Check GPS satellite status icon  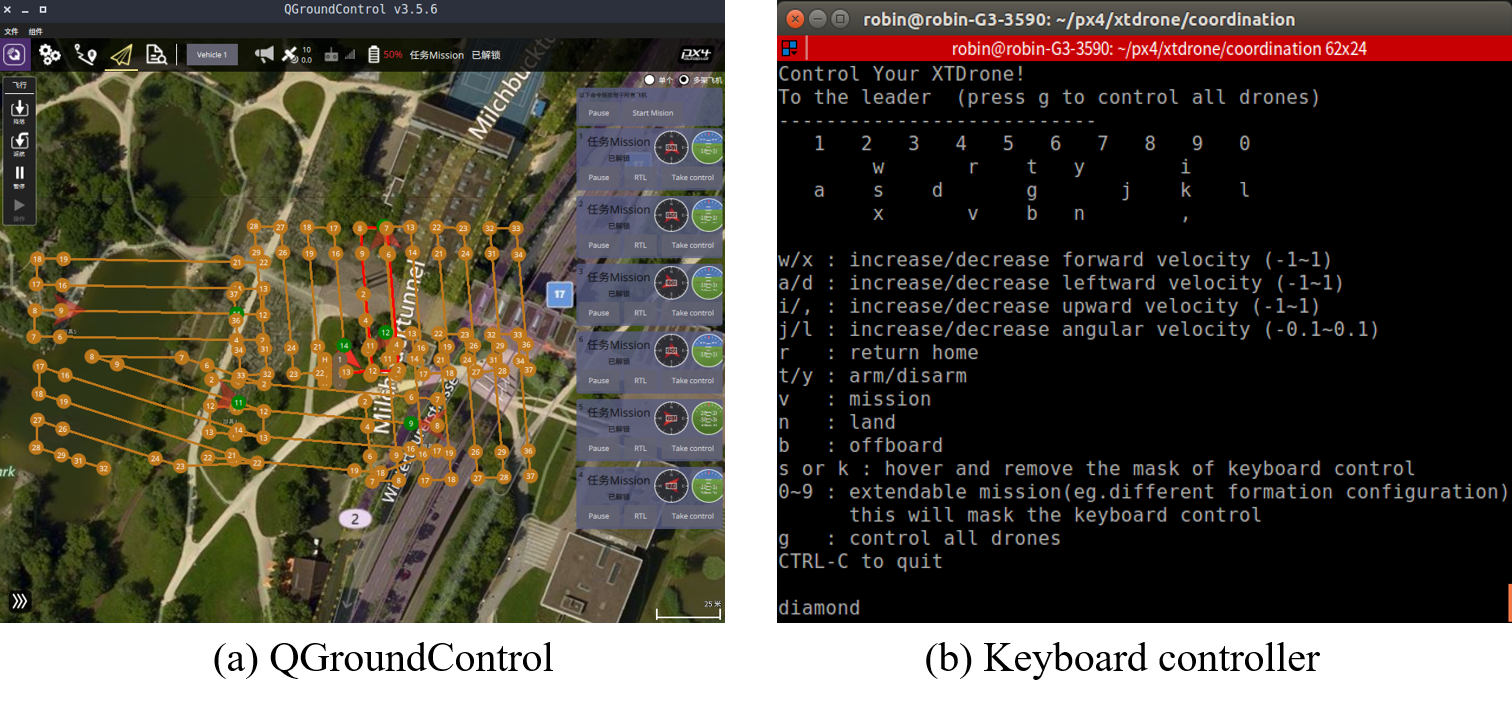(x=291, y=55)
